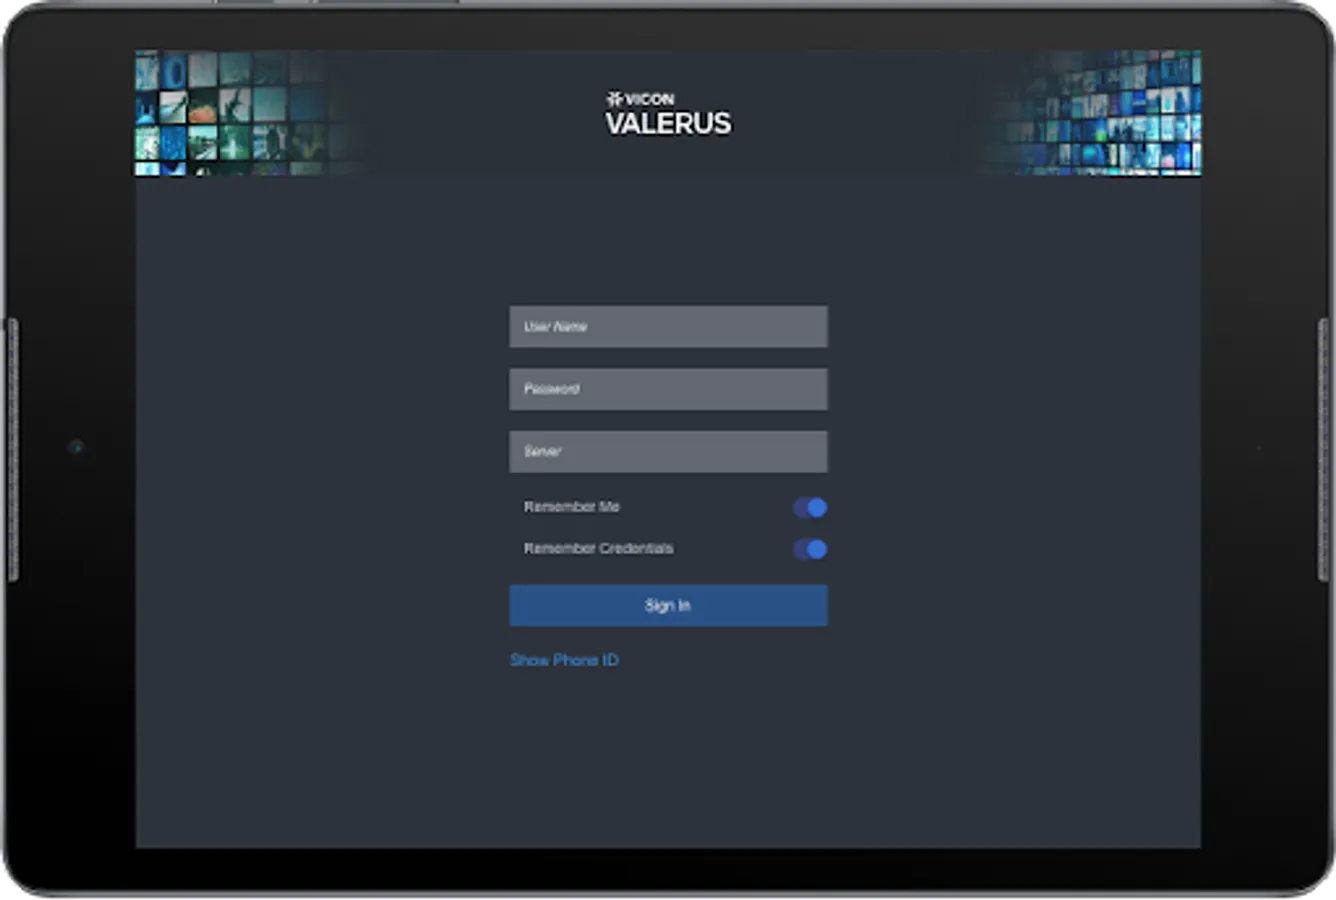
Task: Open the Show Phone ID link
Action: pyautogui.click(x=564, y=660)
